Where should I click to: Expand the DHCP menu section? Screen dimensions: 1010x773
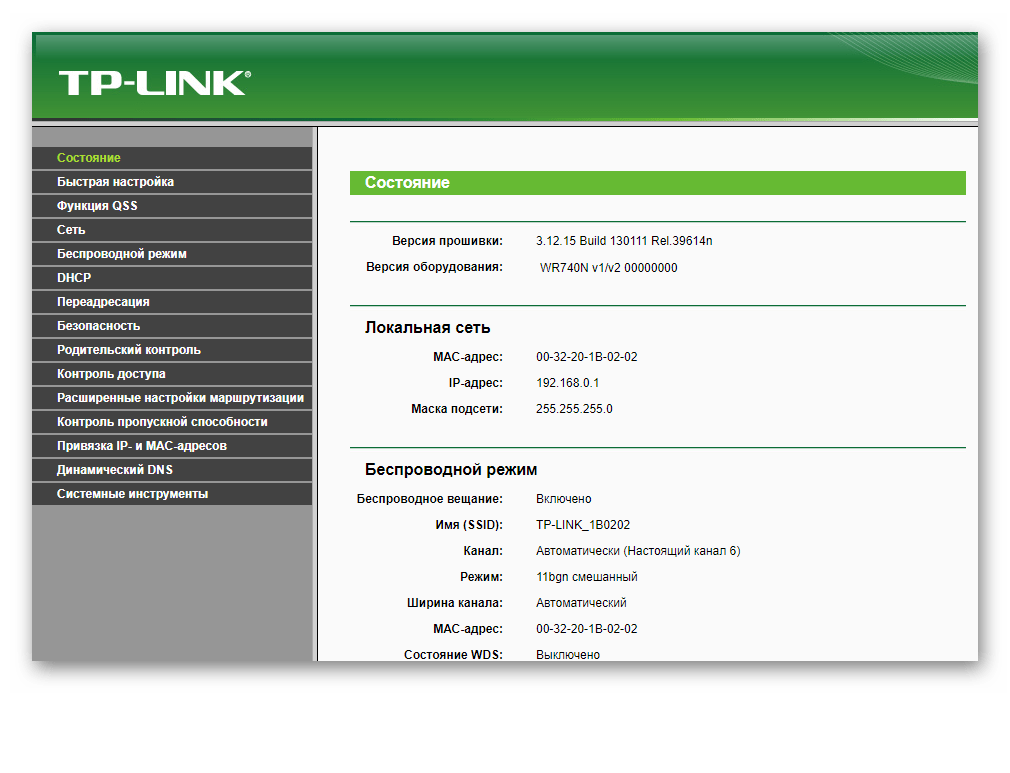74,278
